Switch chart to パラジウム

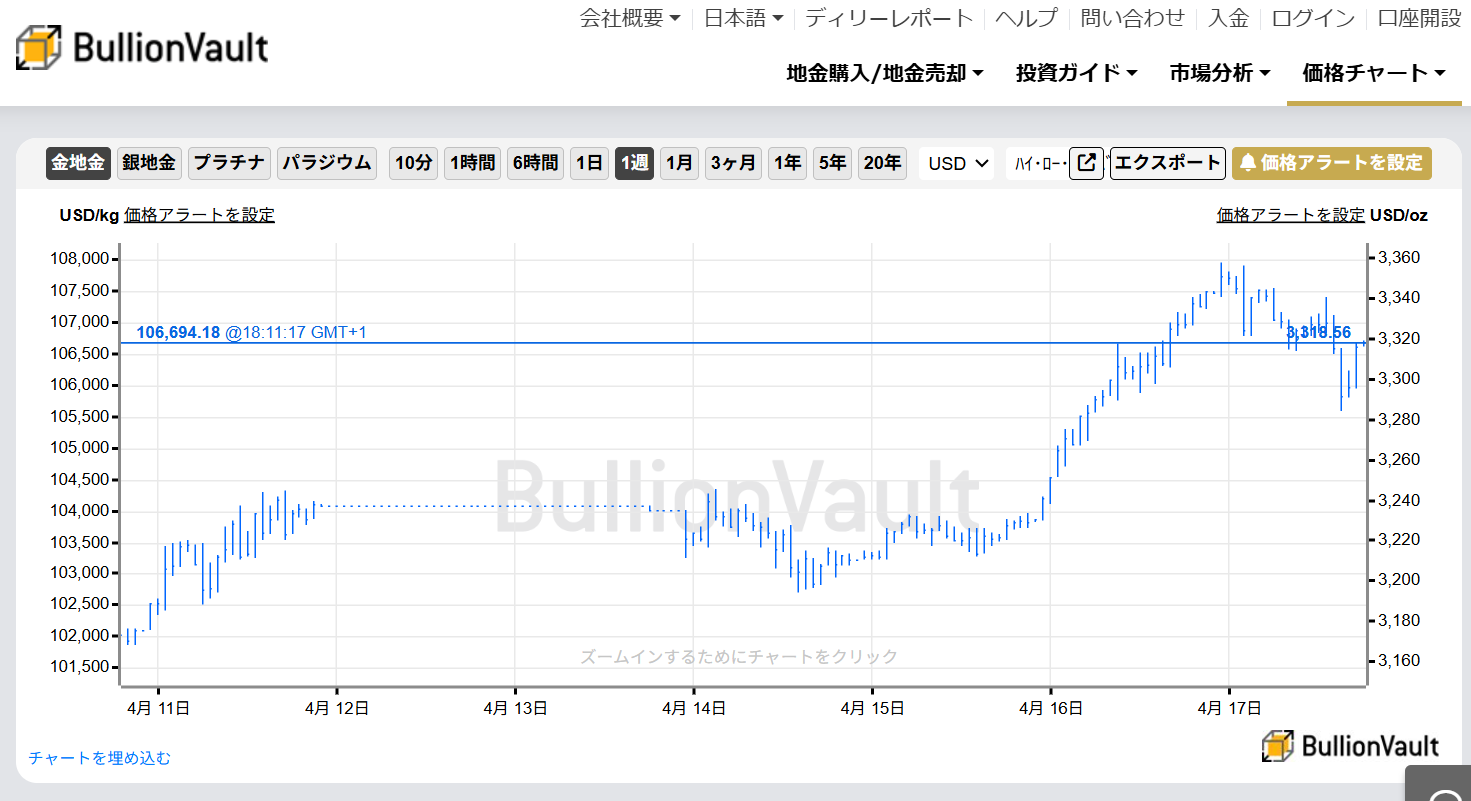click(327, 163)
